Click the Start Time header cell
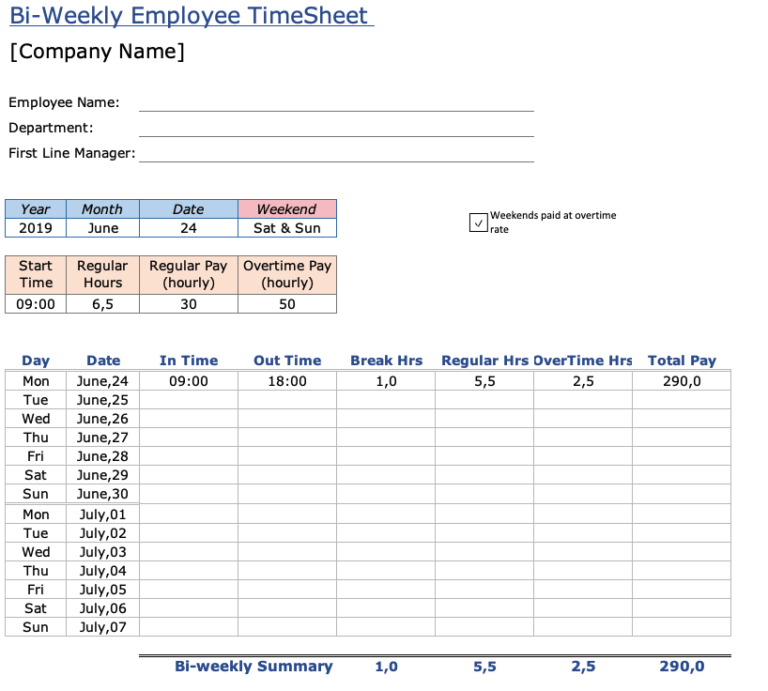The height and width of the screenshot is (691, 768). pos(36,275)
